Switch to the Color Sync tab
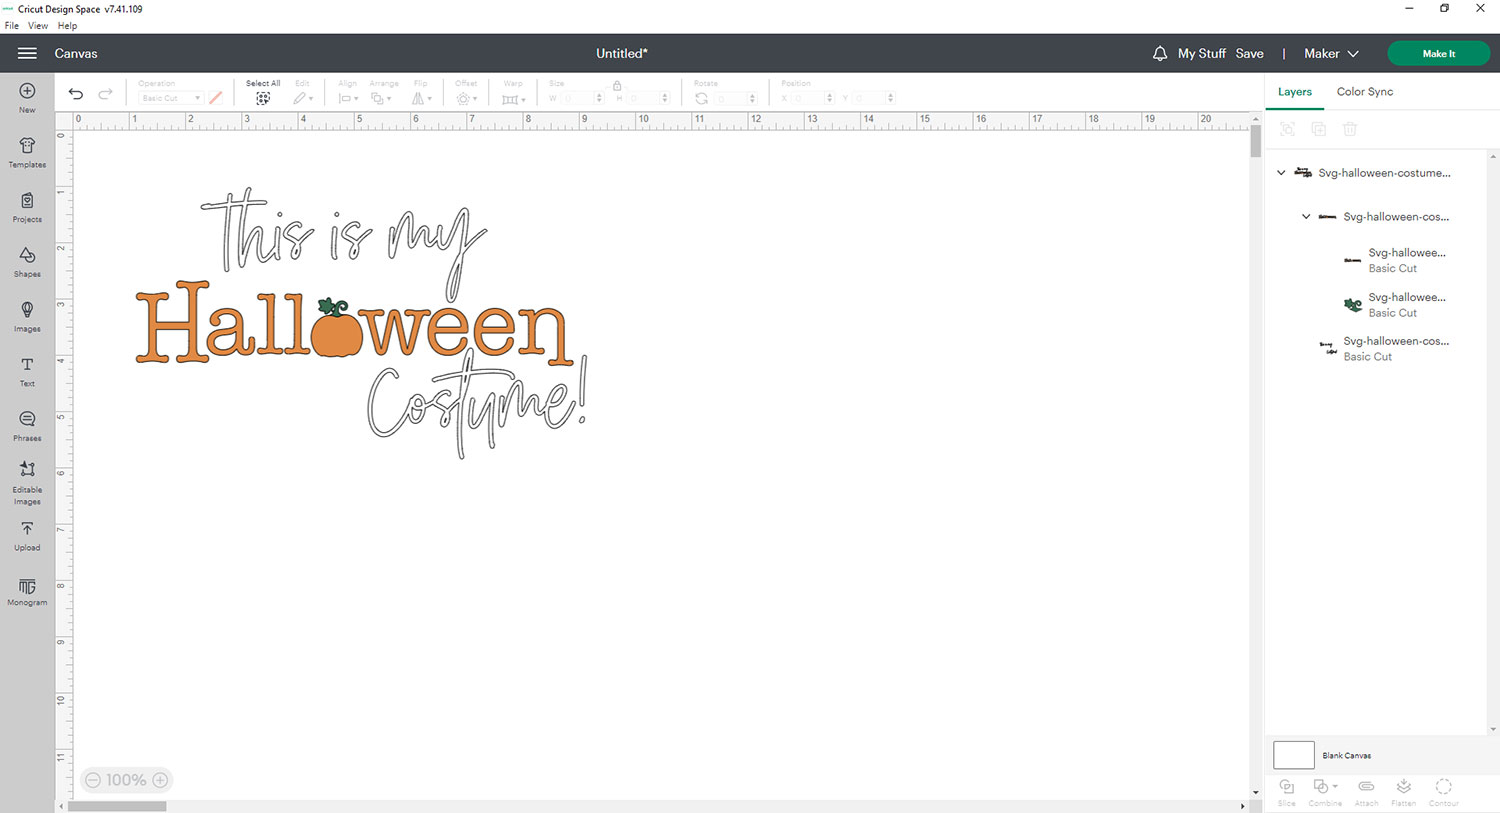 [1365, 92]
